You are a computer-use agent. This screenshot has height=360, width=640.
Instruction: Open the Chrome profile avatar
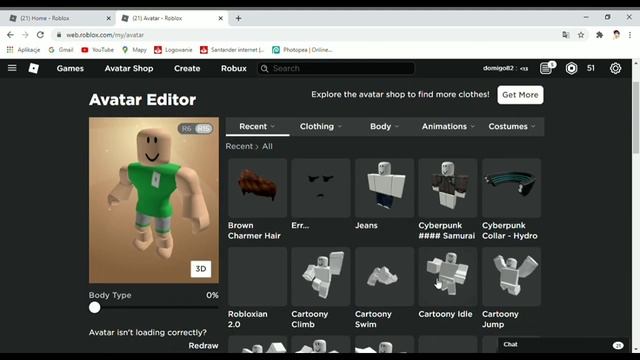[616, 35]
